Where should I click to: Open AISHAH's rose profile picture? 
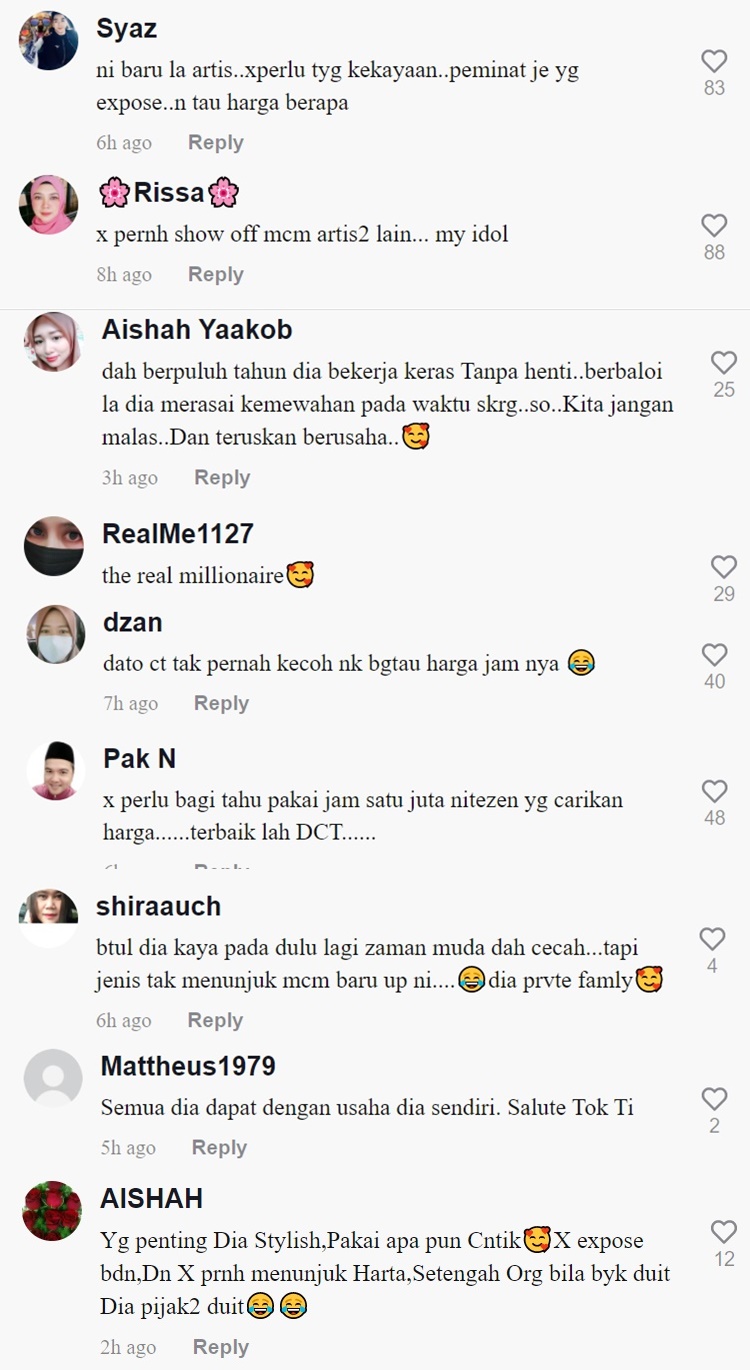click(x=52, y=1211)
